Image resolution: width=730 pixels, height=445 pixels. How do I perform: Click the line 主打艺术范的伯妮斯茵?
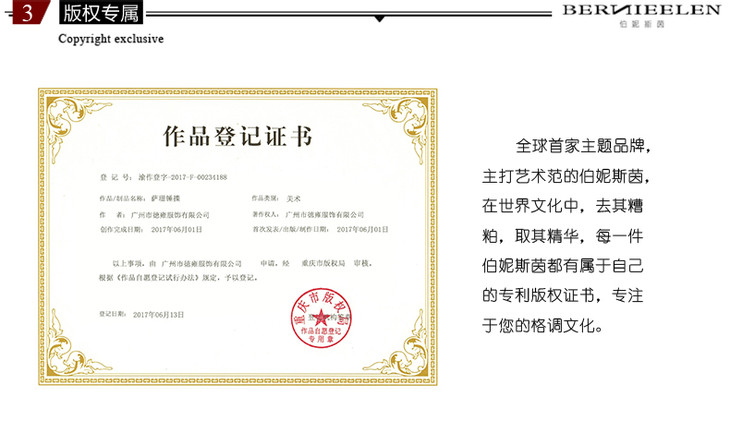(565, 176)
